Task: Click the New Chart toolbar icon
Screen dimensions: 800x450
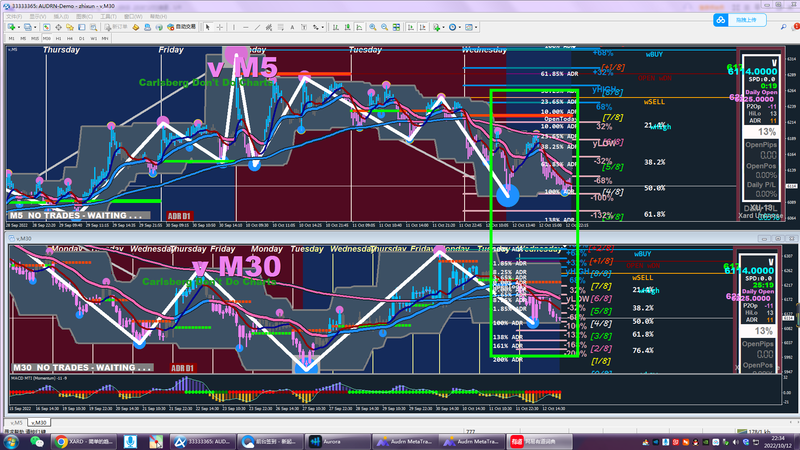Action: [11, 27]
